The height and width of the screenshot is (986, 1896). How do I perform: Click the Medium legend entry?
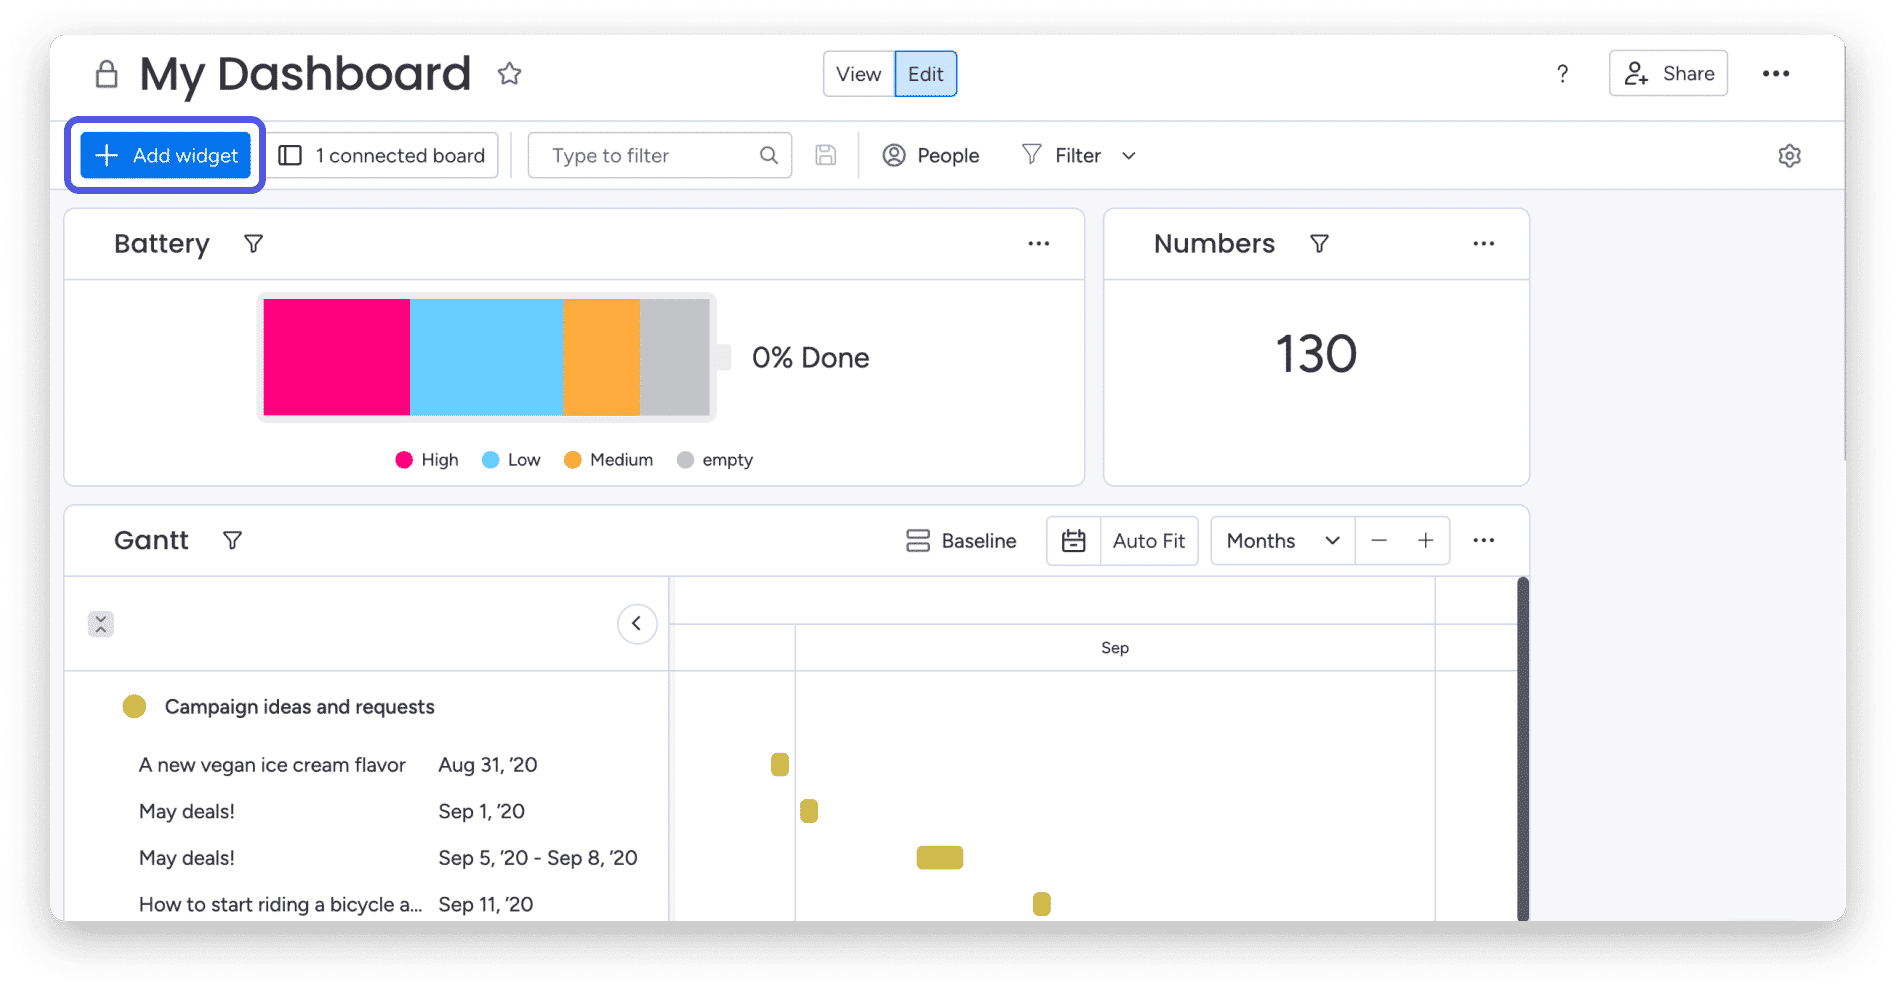point(608,460)
